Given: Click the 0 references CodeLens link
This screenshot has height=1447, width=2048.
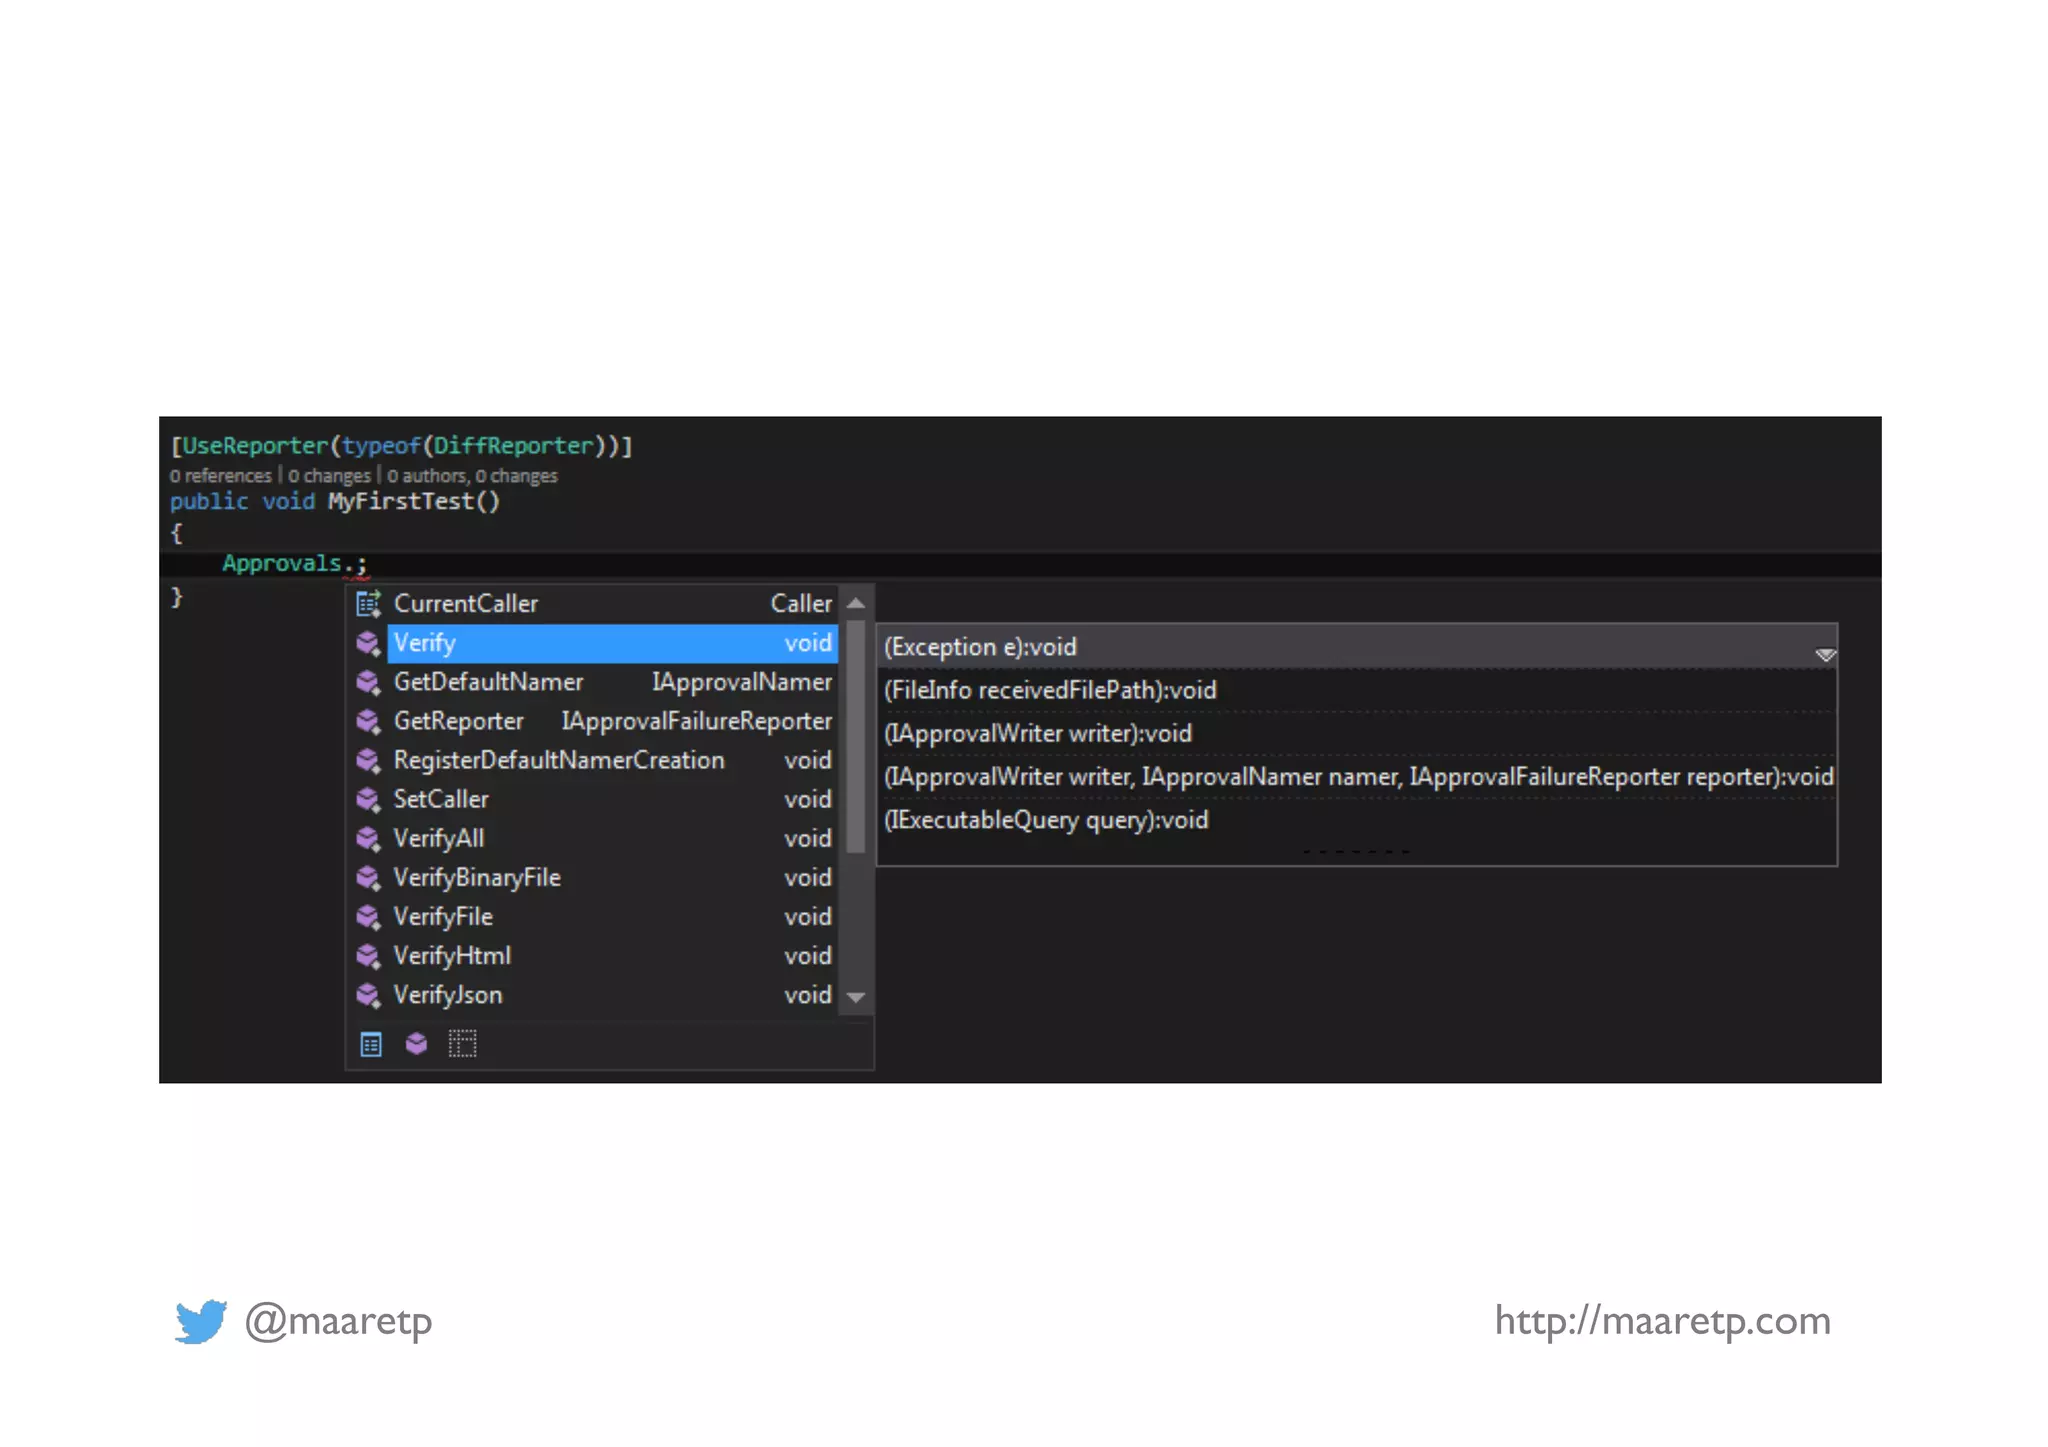Looking at the screenshot, I should [x=221, y=476].
